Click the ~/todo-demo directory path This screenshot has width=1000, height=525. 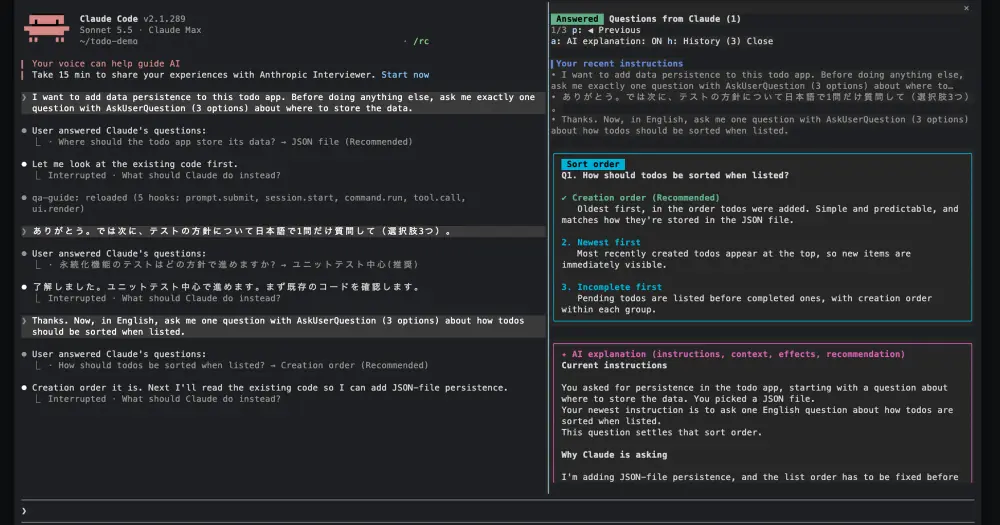[x=108, y=41]
